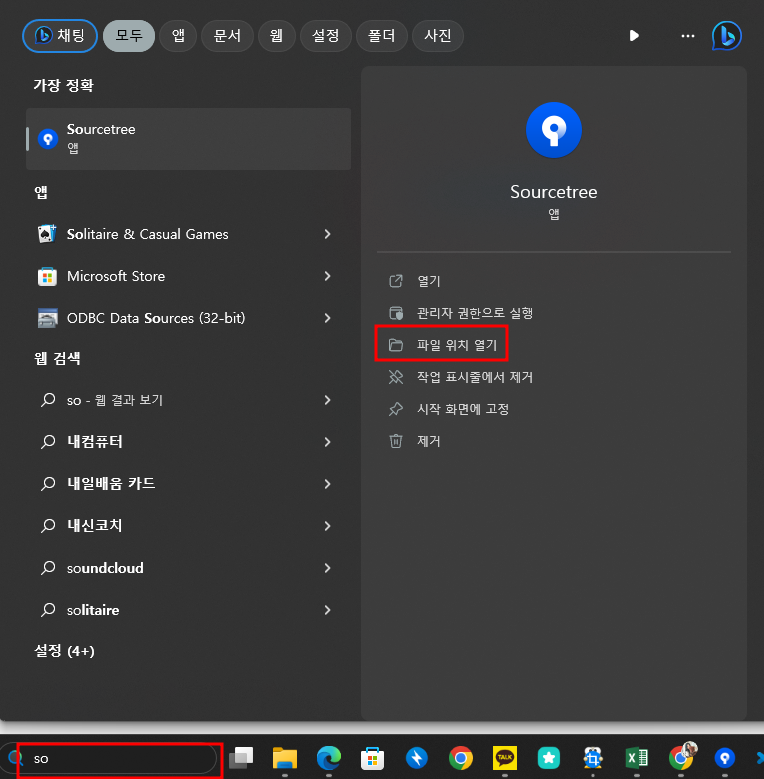The height and width of the screenshot is (779, 764).
Task: Click the Microsoft Store result icon
Action: pos(47,276)
